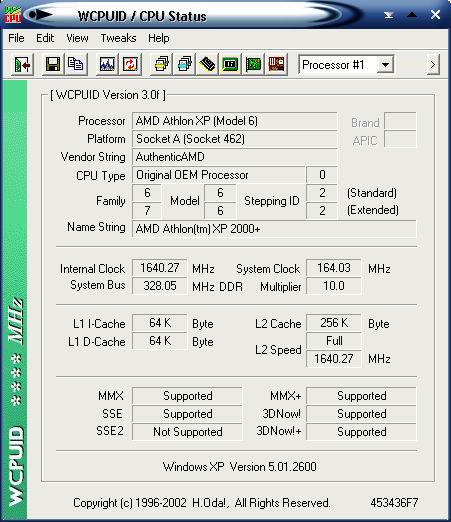Click the SSE2 Not Supported field
This screenshot has width=451, height=522.
pyautogui.click(x=187, y=432)
